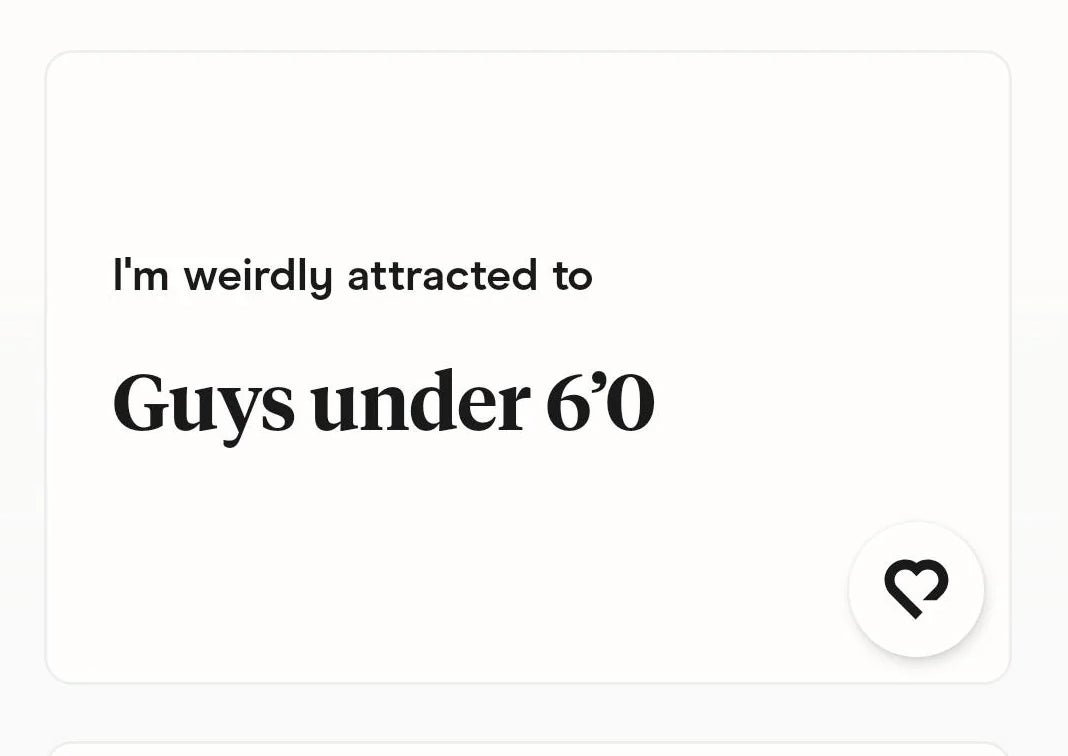Click the prompt label "I'm weirdly attracted to"
This screenshot has height=756, width=1068.
[352, 275]
